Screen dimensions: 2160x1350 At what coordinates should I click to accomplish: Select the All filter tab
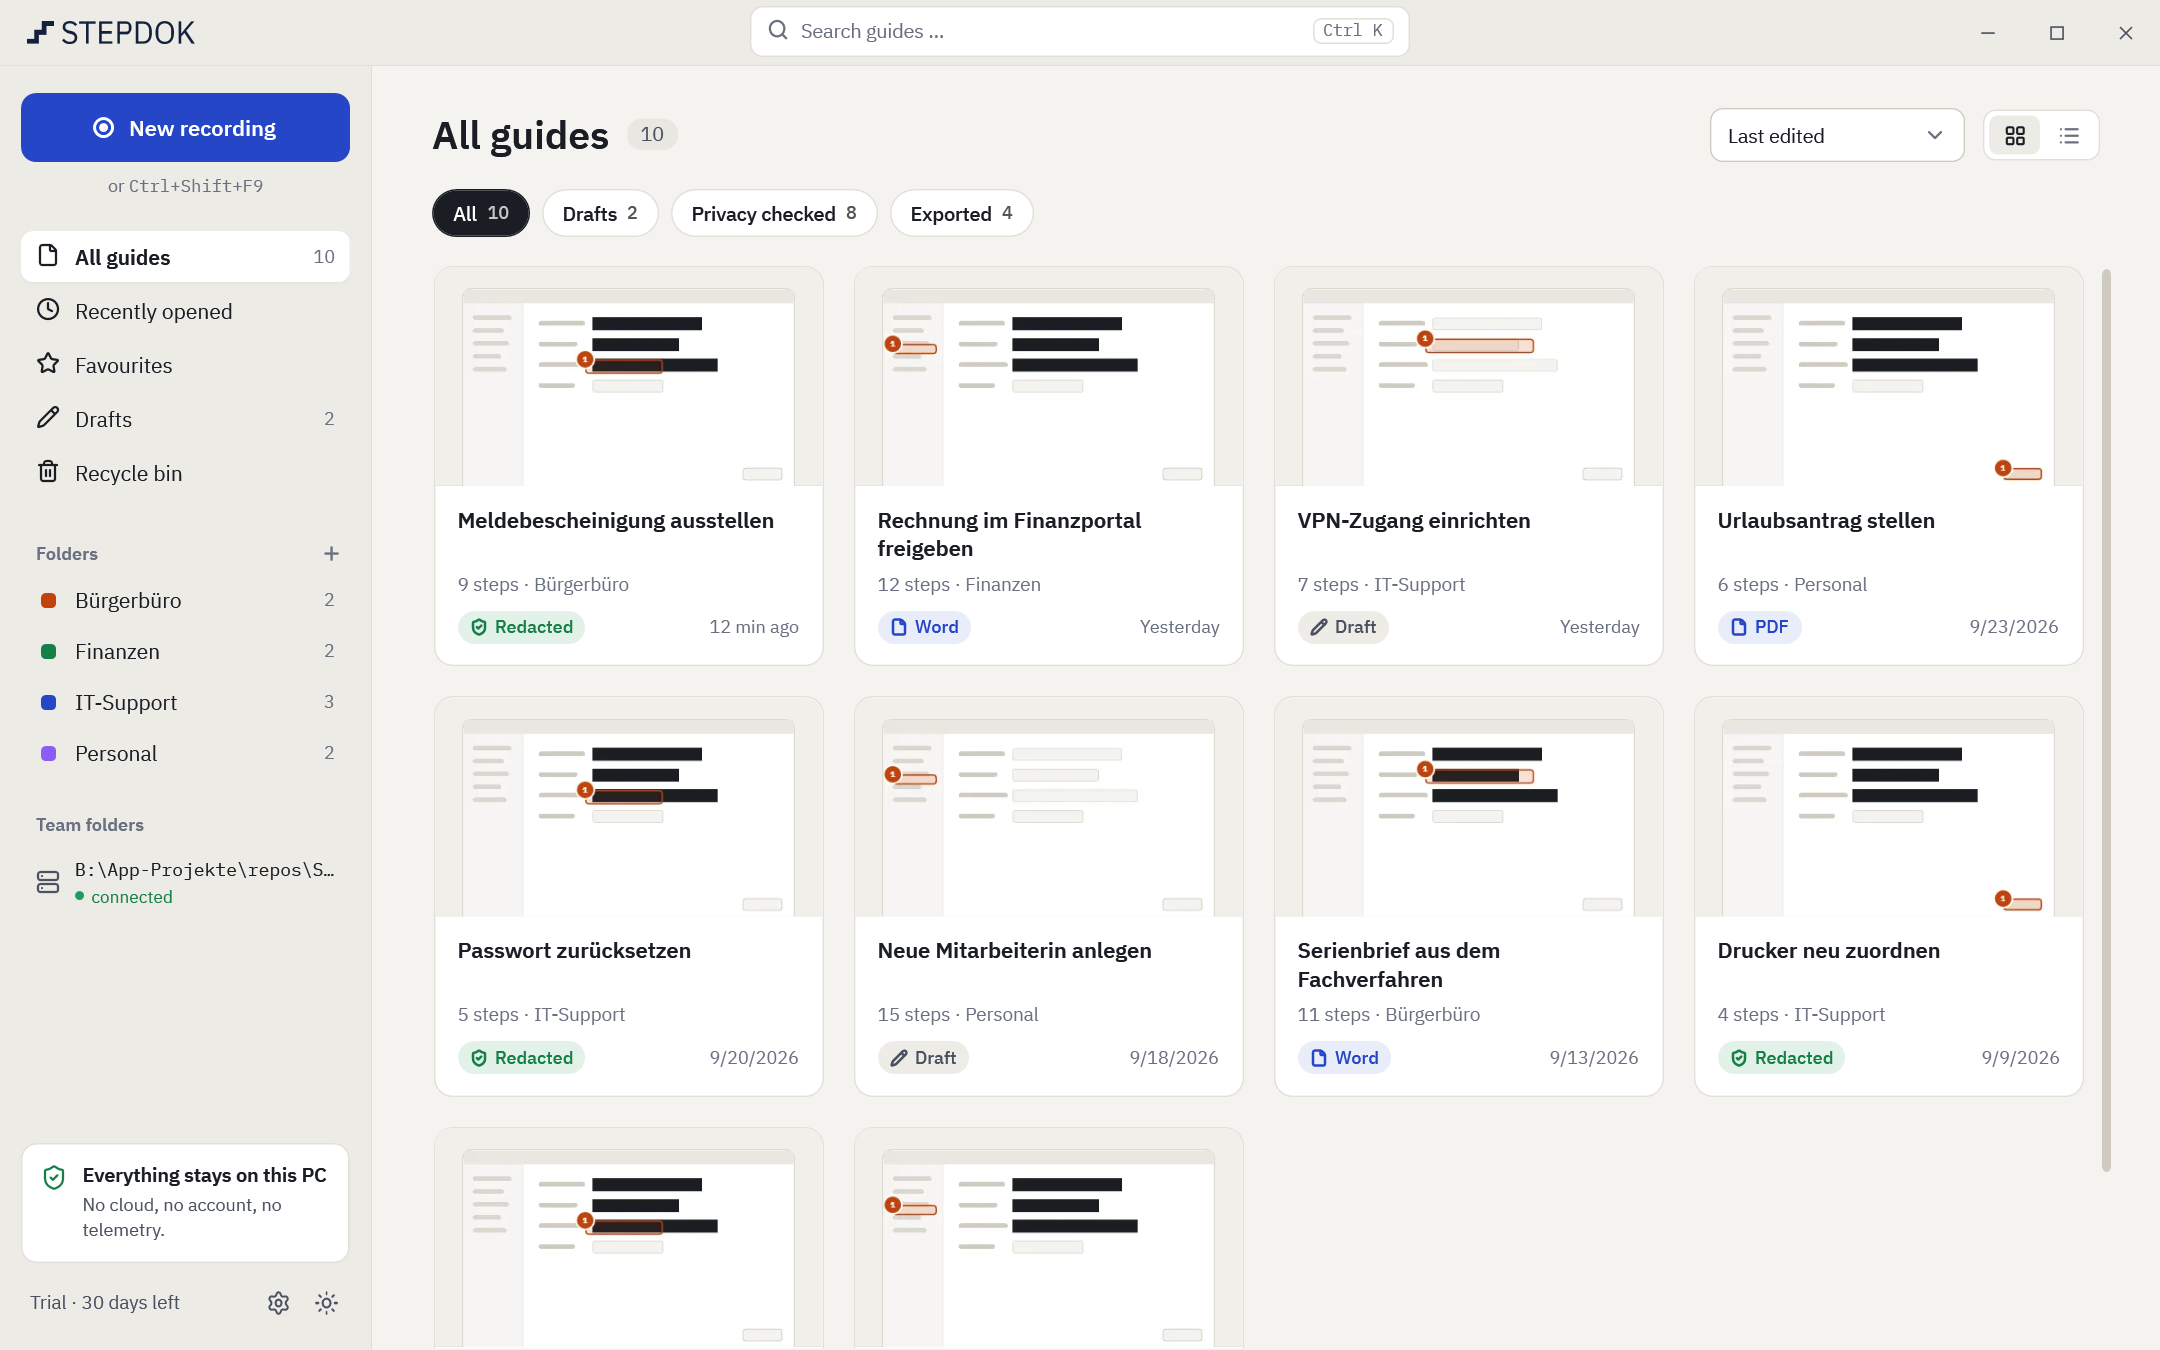tap(481, 213)
